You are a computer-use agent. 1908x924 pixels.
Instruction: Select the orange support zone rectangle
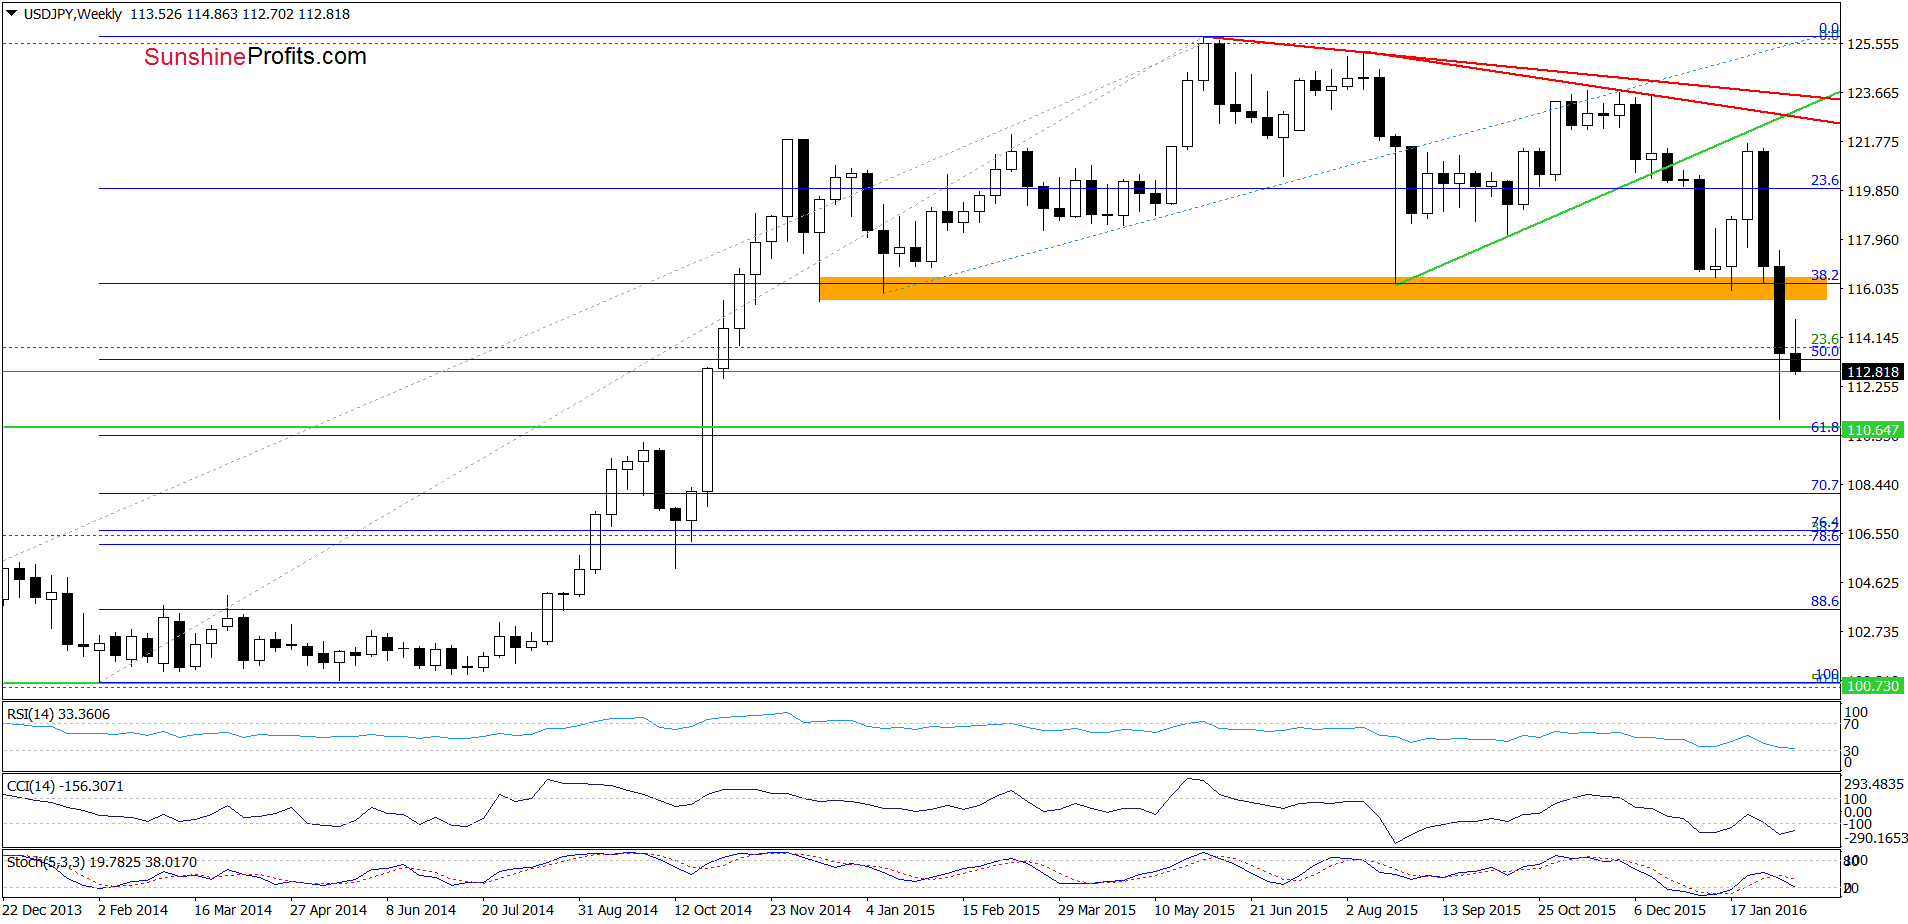coord(1322,288)
